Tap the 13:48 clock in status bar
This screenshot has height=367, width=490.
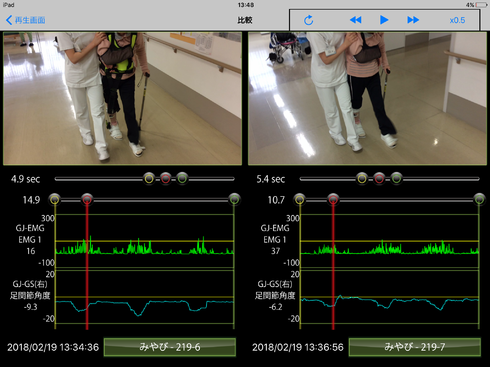[246, 5]
